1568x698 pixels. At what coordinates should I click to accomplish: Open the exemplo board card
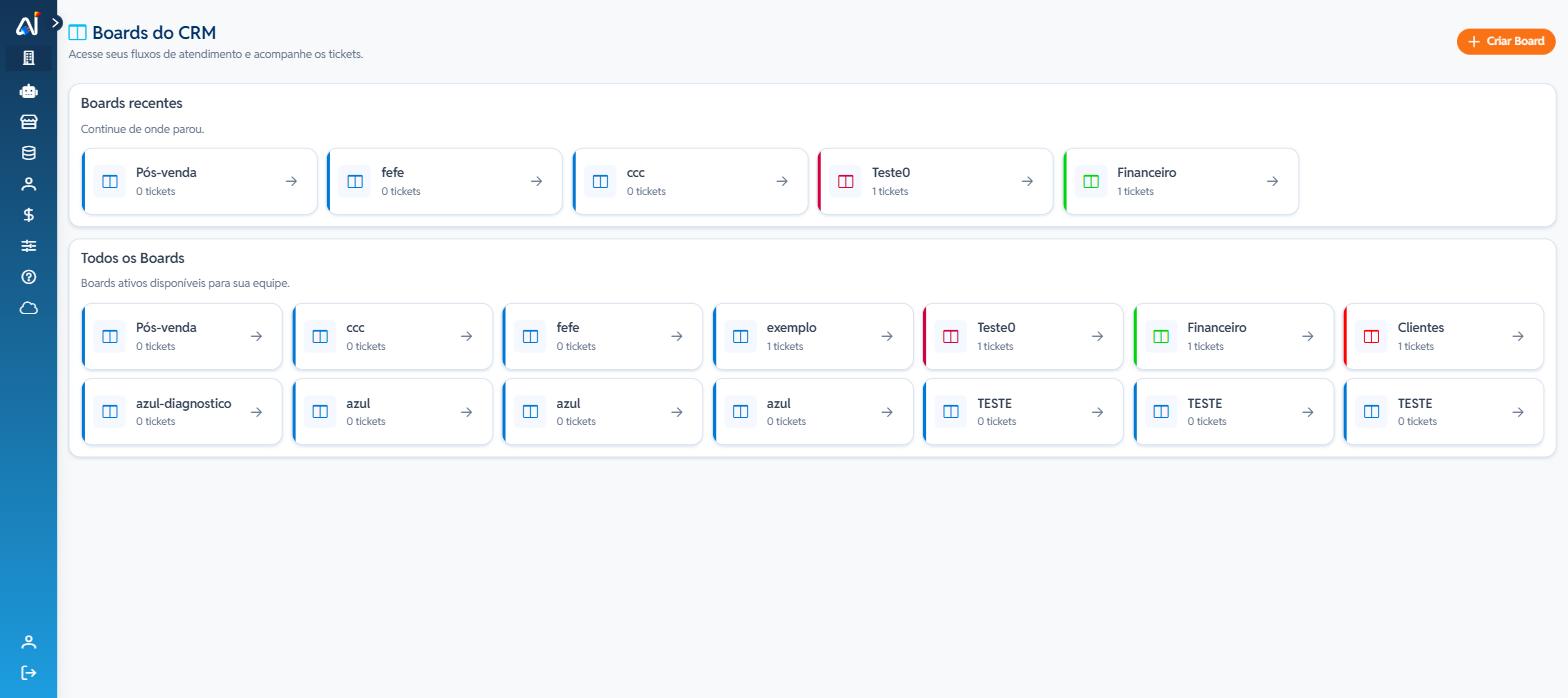pos(812,336)
